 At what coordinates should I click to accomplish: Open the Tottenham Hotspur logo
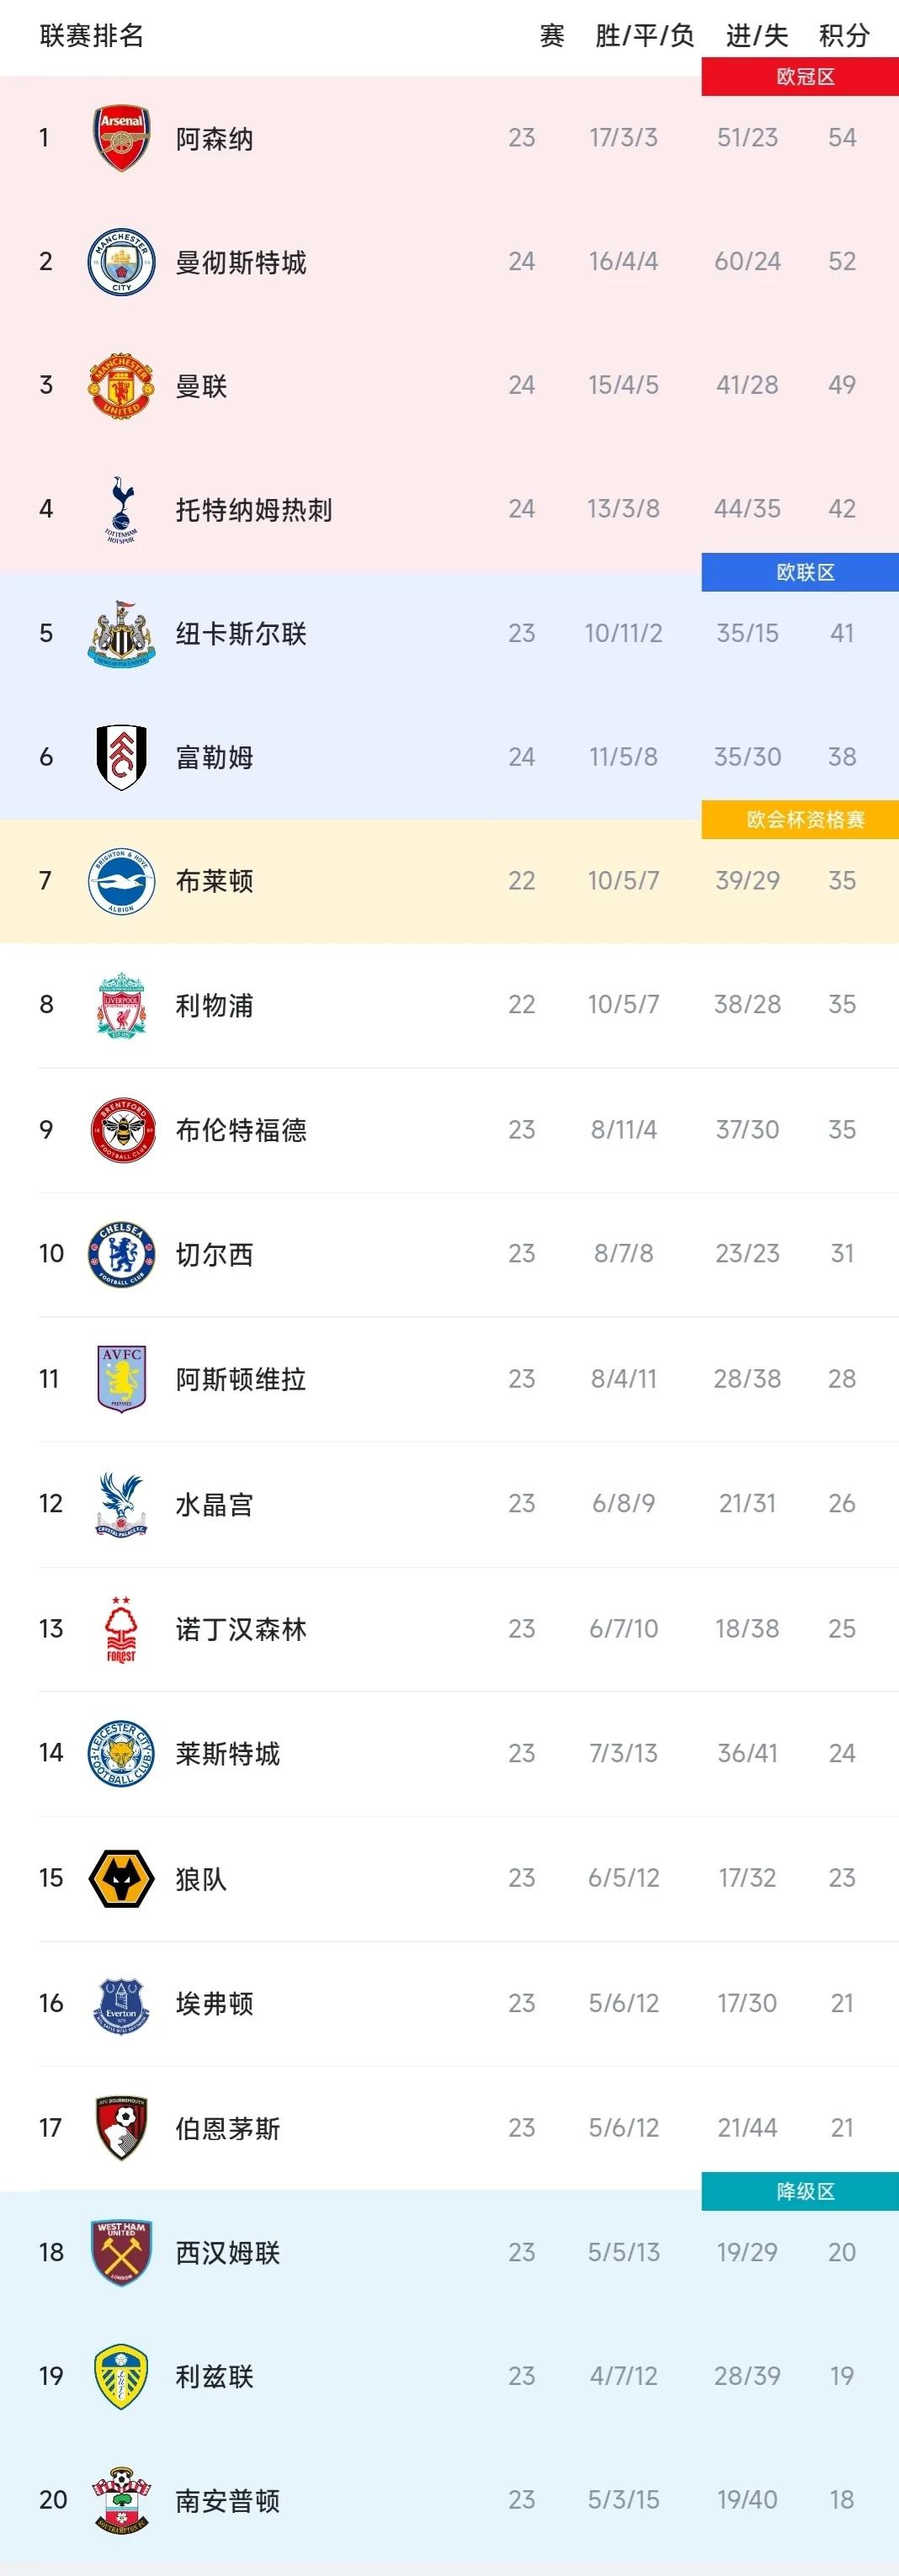pyautogui.click(x=121, y=509)
